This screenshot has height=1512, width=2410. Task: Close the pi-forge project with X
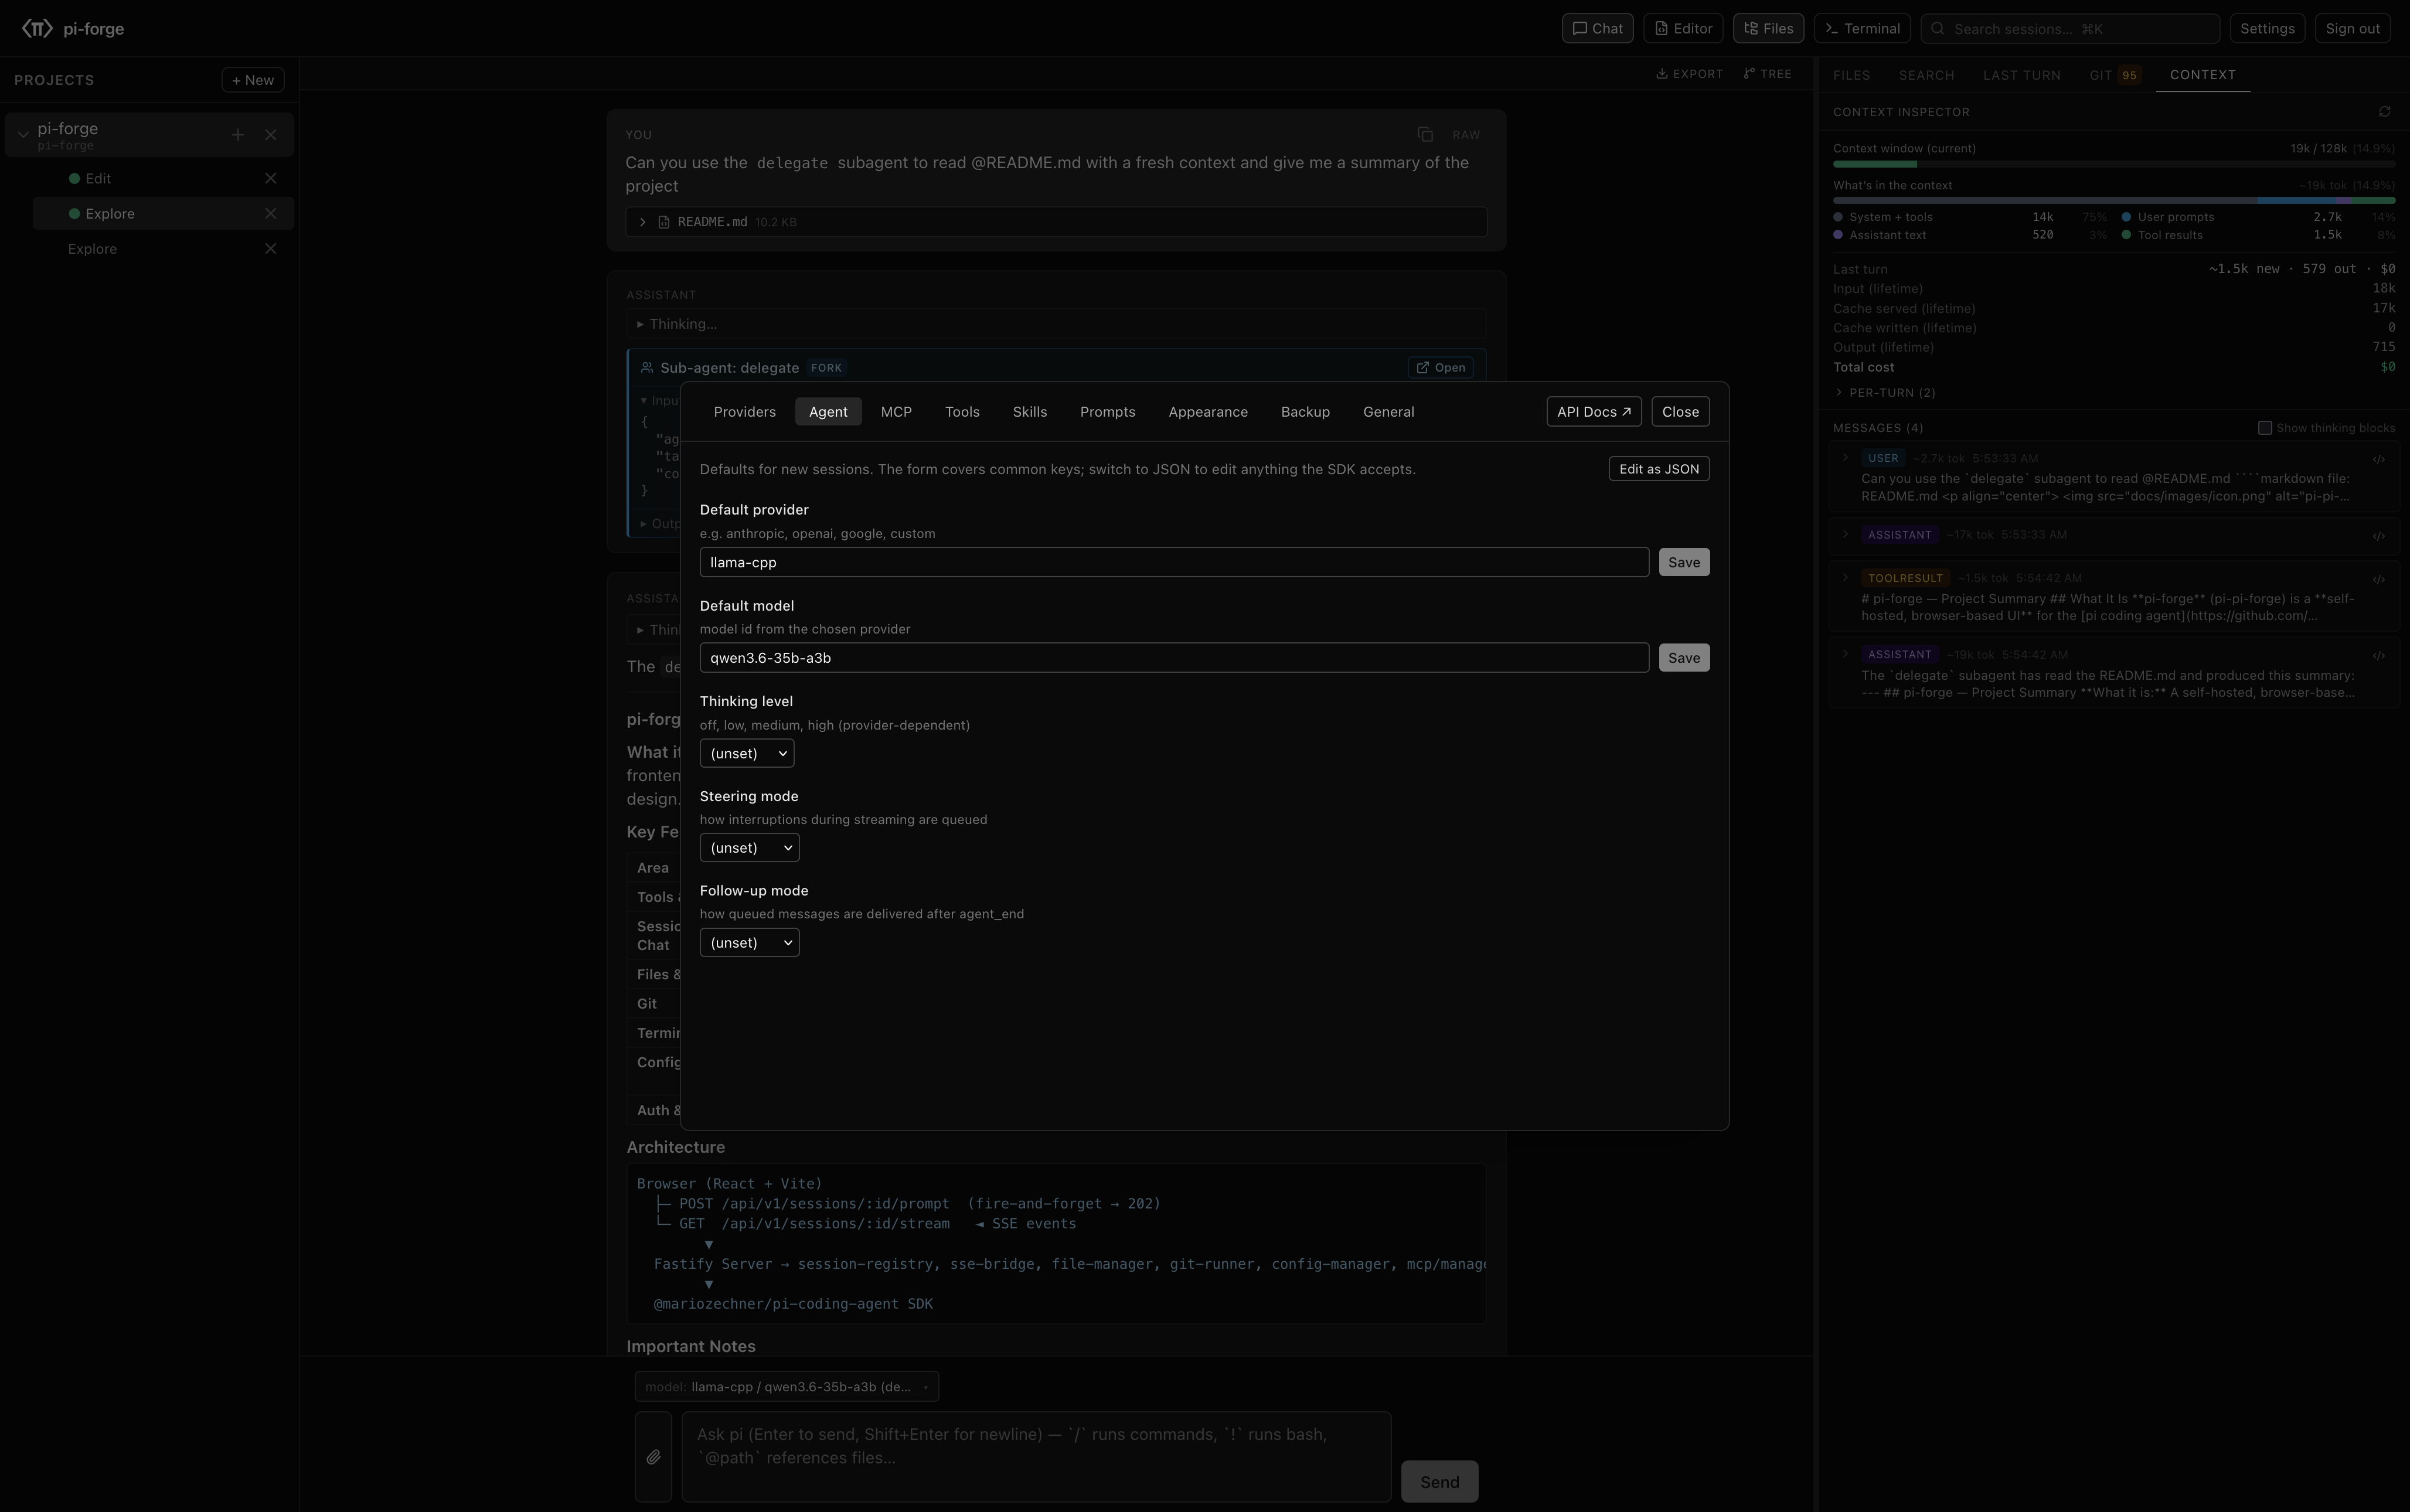tap(271, 135)
